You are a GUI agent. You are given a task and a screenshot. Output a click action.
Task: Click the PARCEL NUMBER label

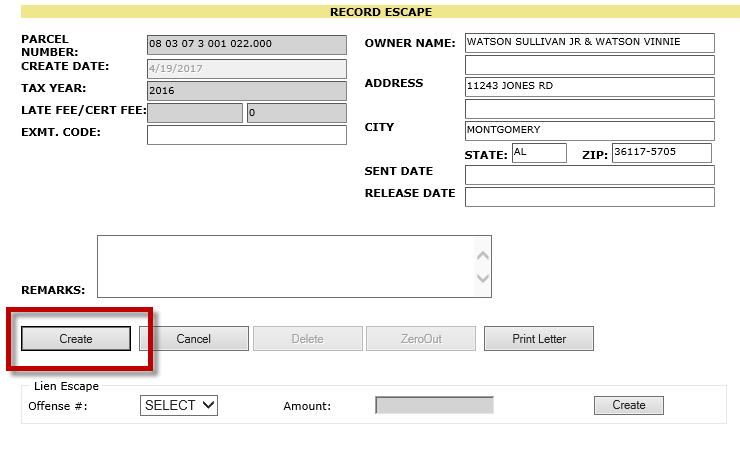(50, 45)
